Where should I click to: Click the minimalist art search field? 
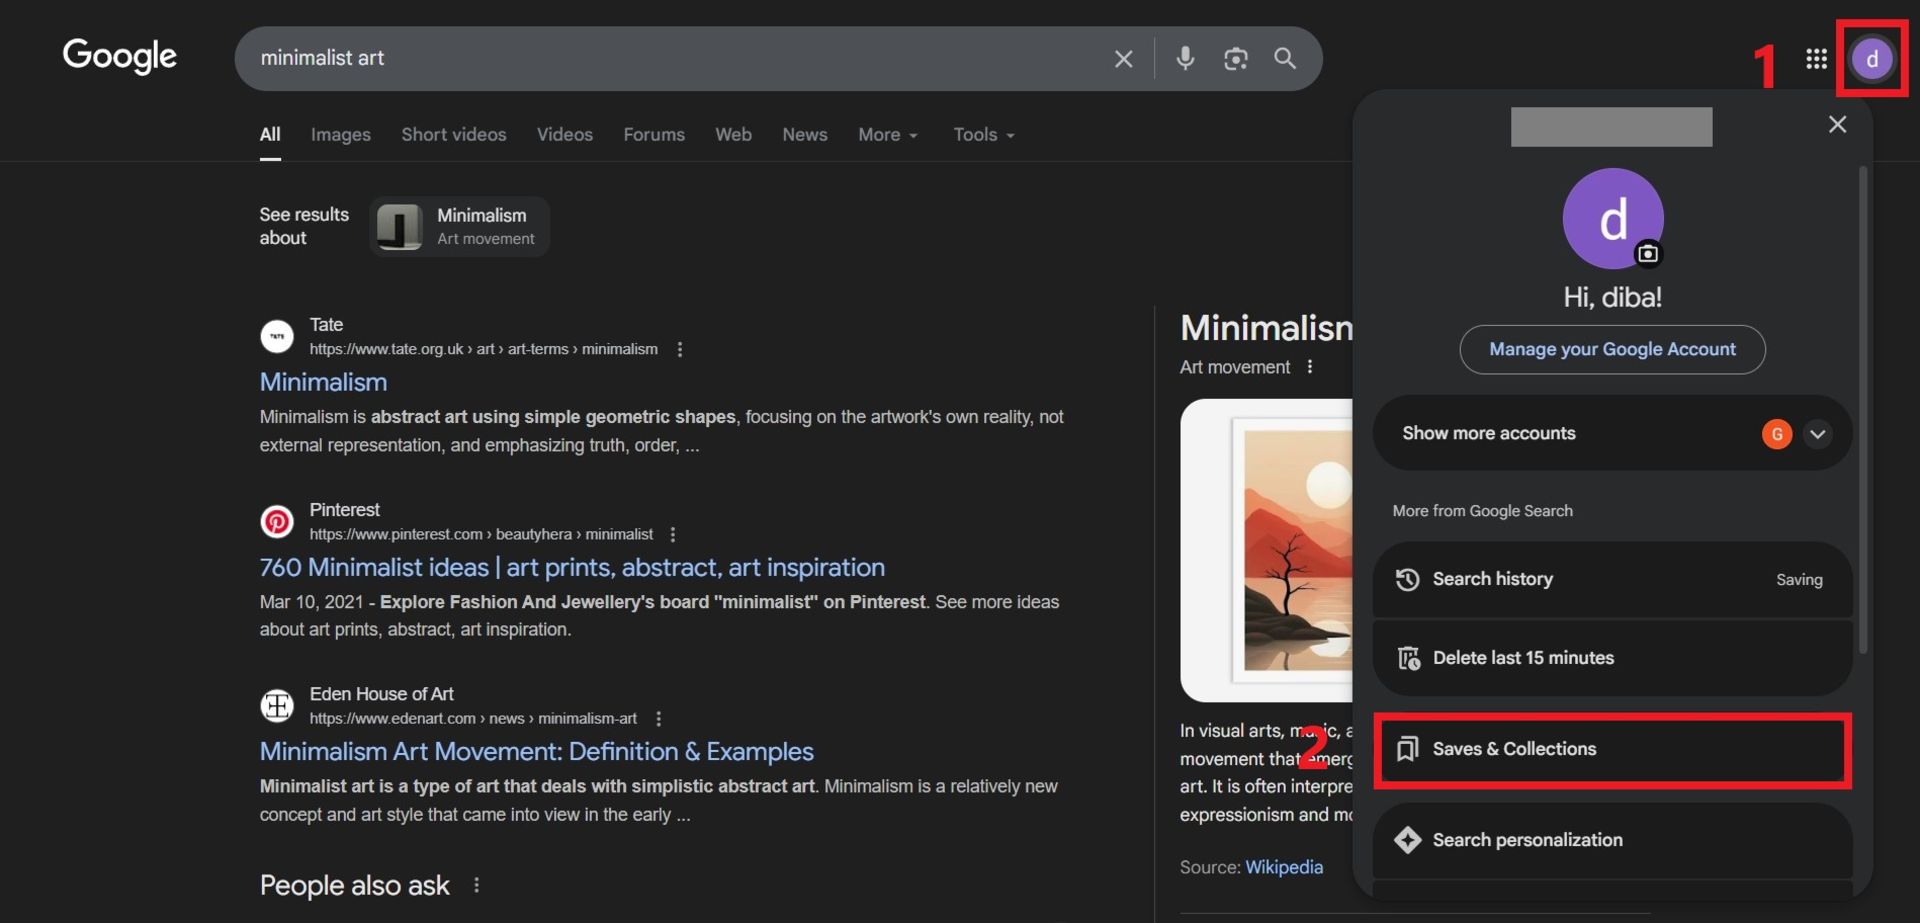pyautogui.click(x=670, y=59)
